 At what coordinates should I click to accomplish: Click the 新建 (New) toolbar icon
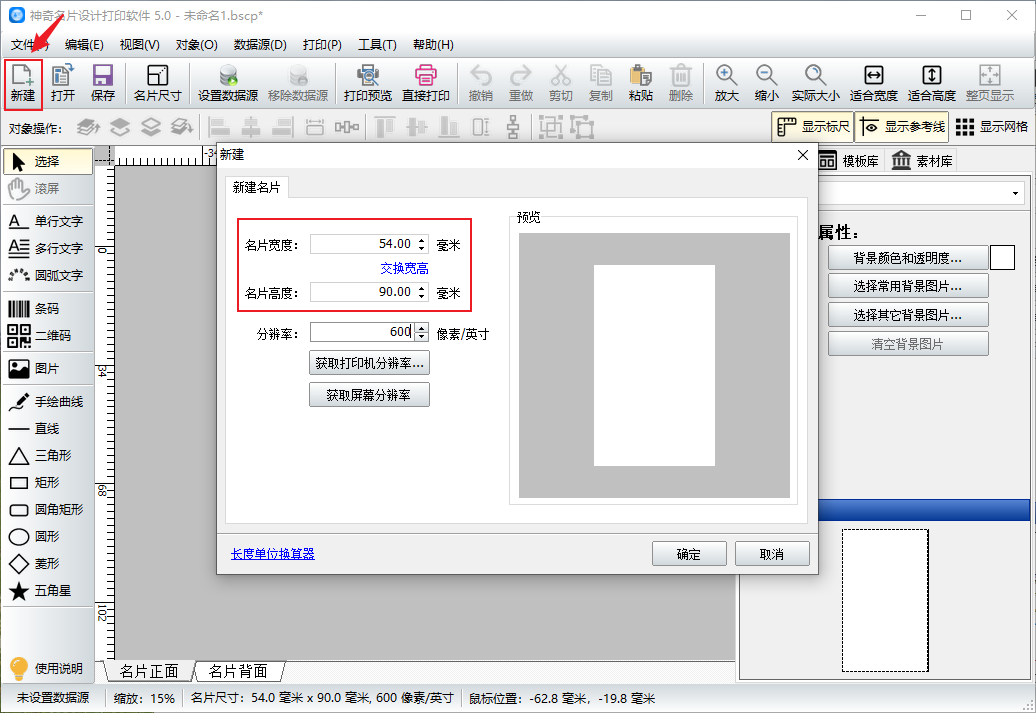point(23,83)
